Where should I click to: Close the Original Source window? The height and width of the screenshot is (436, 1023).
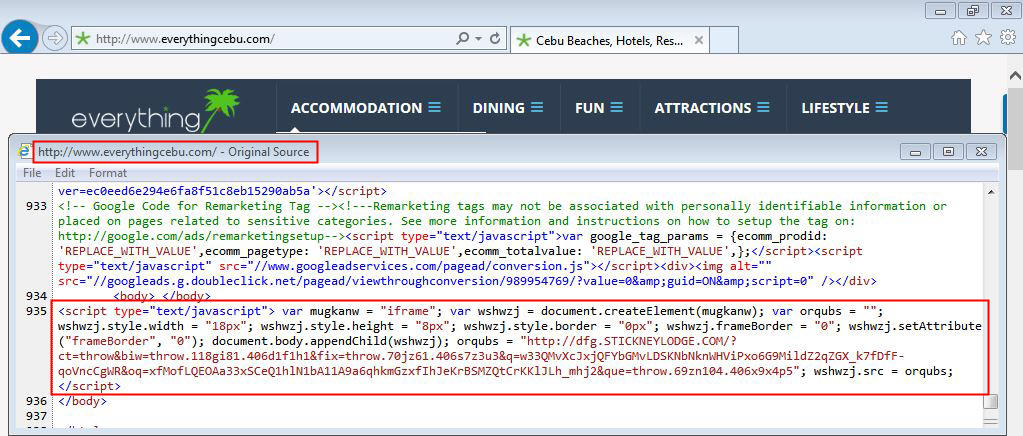981,151
